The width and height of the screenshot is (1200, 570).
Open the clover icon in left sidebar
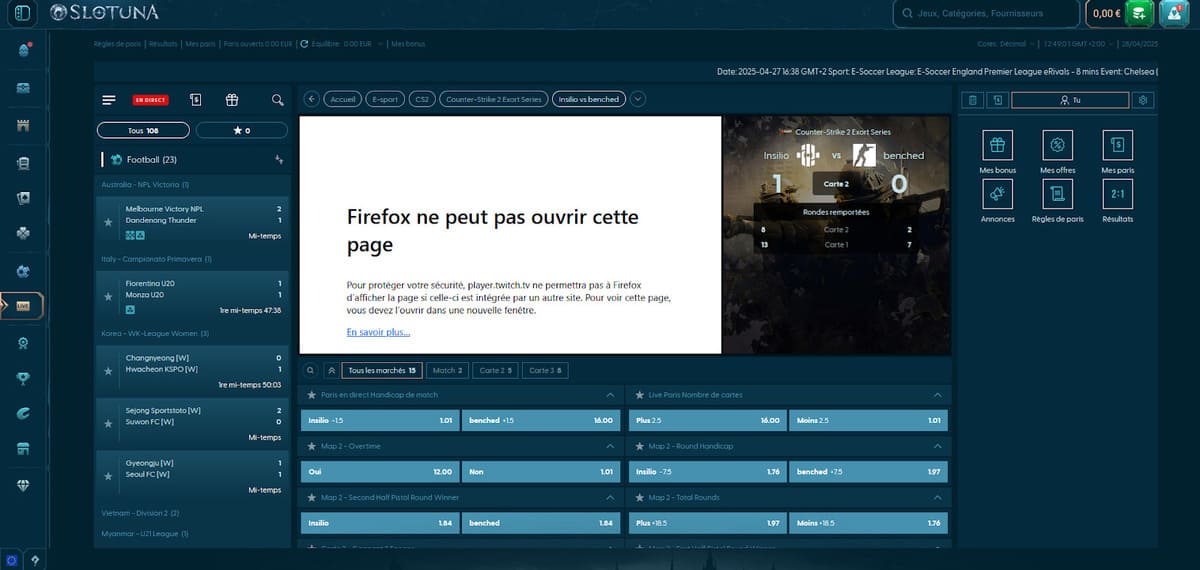coord(22,233)
